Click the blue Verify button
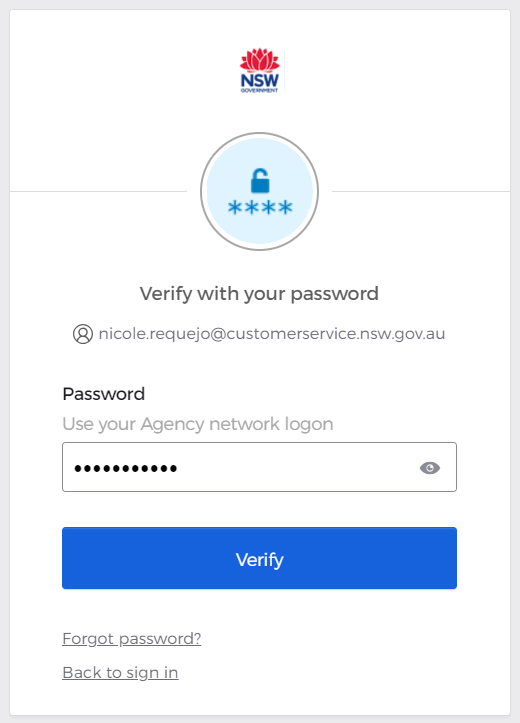Screen dimensions: 520x723 260,558
